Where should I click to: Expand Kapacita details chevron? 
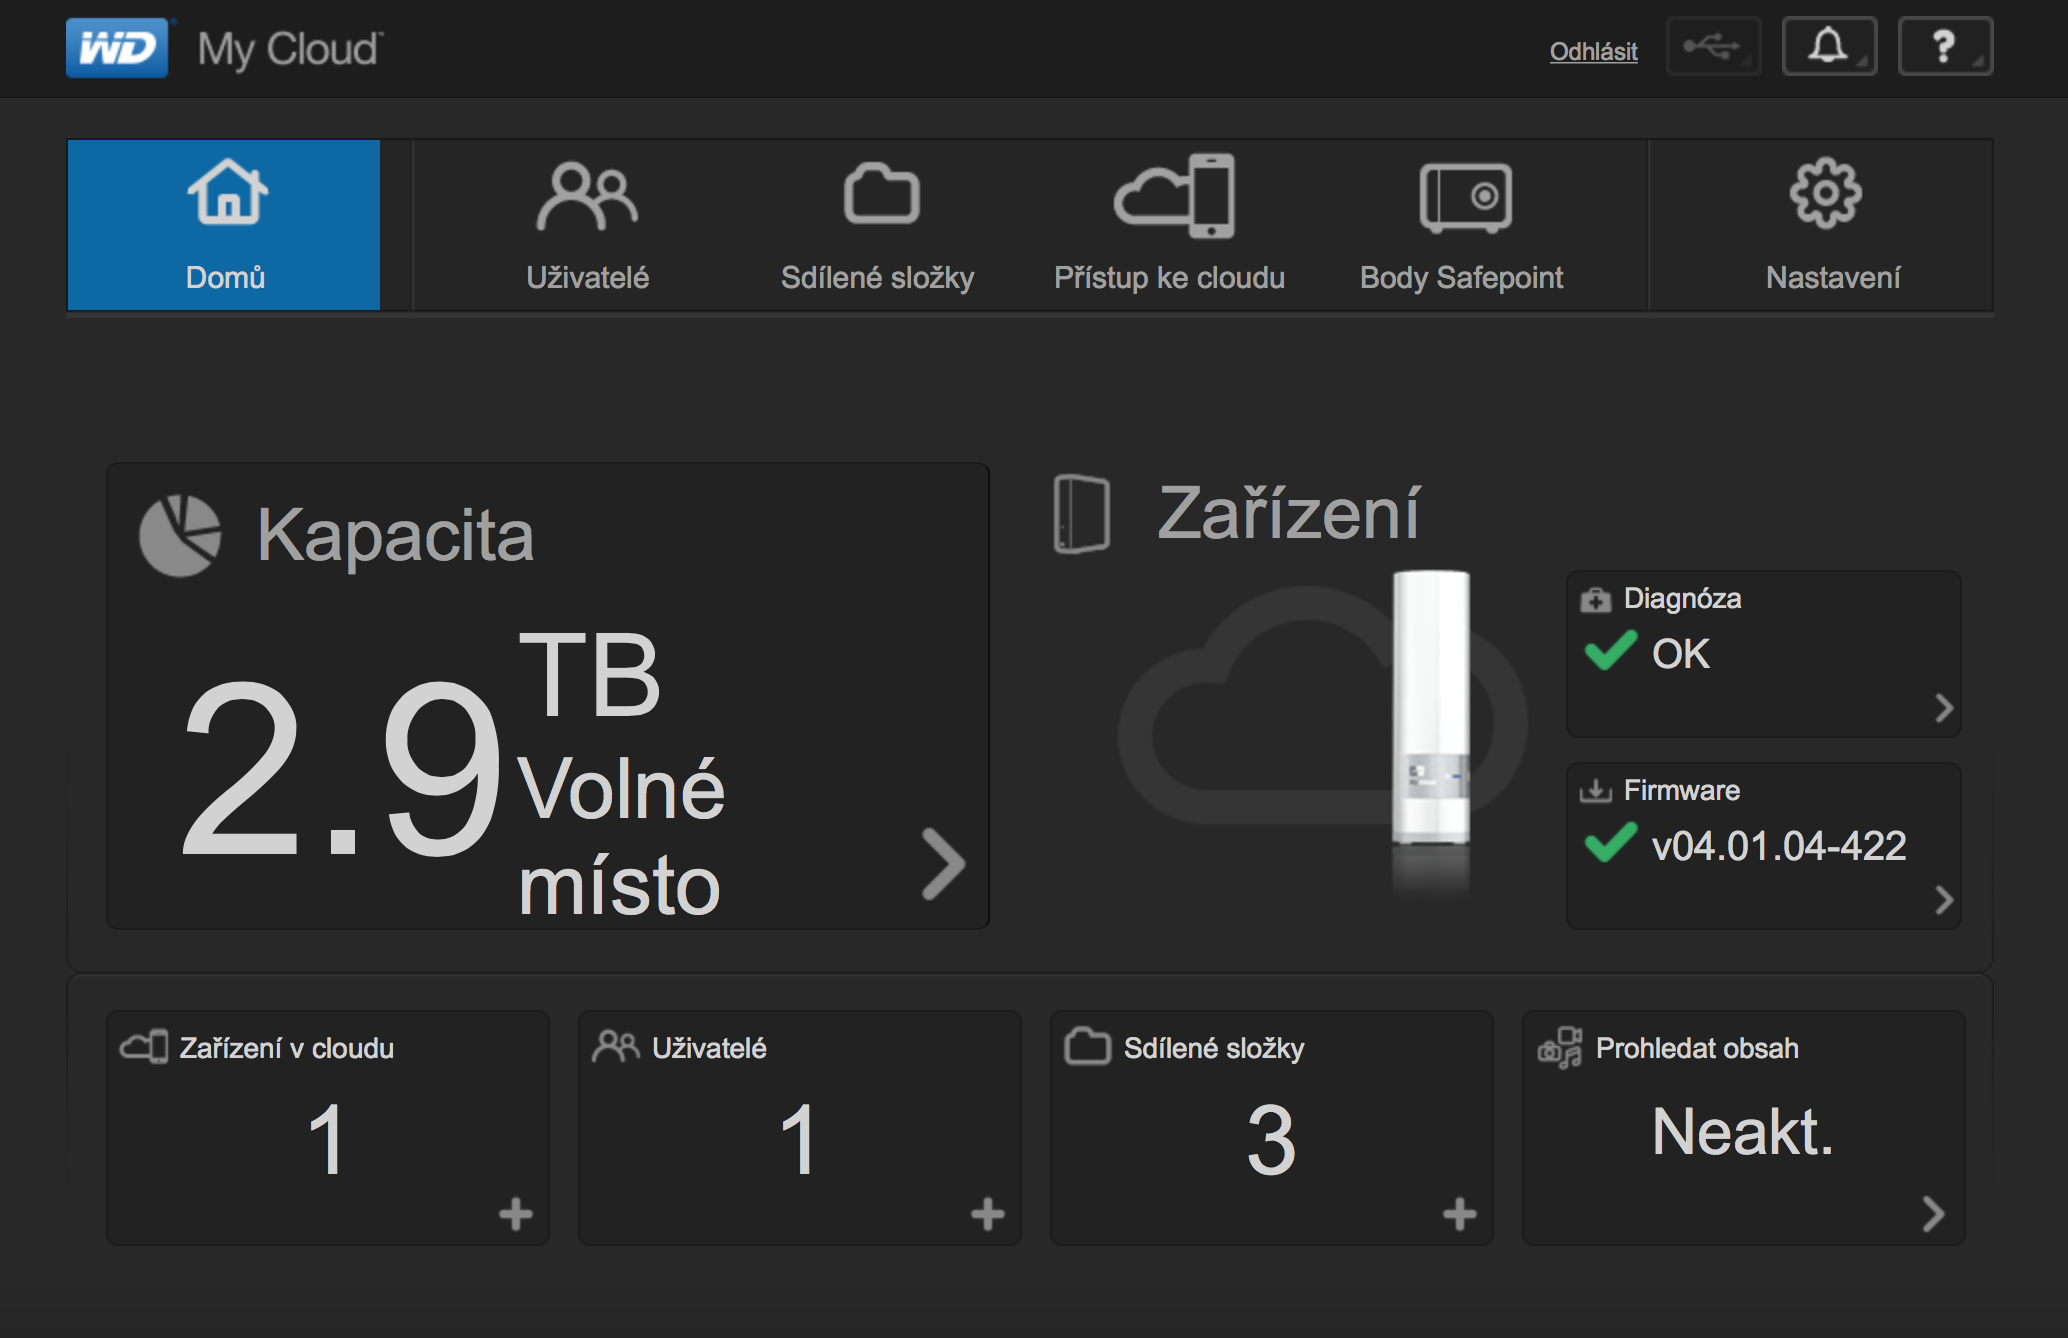click(943, 864)
